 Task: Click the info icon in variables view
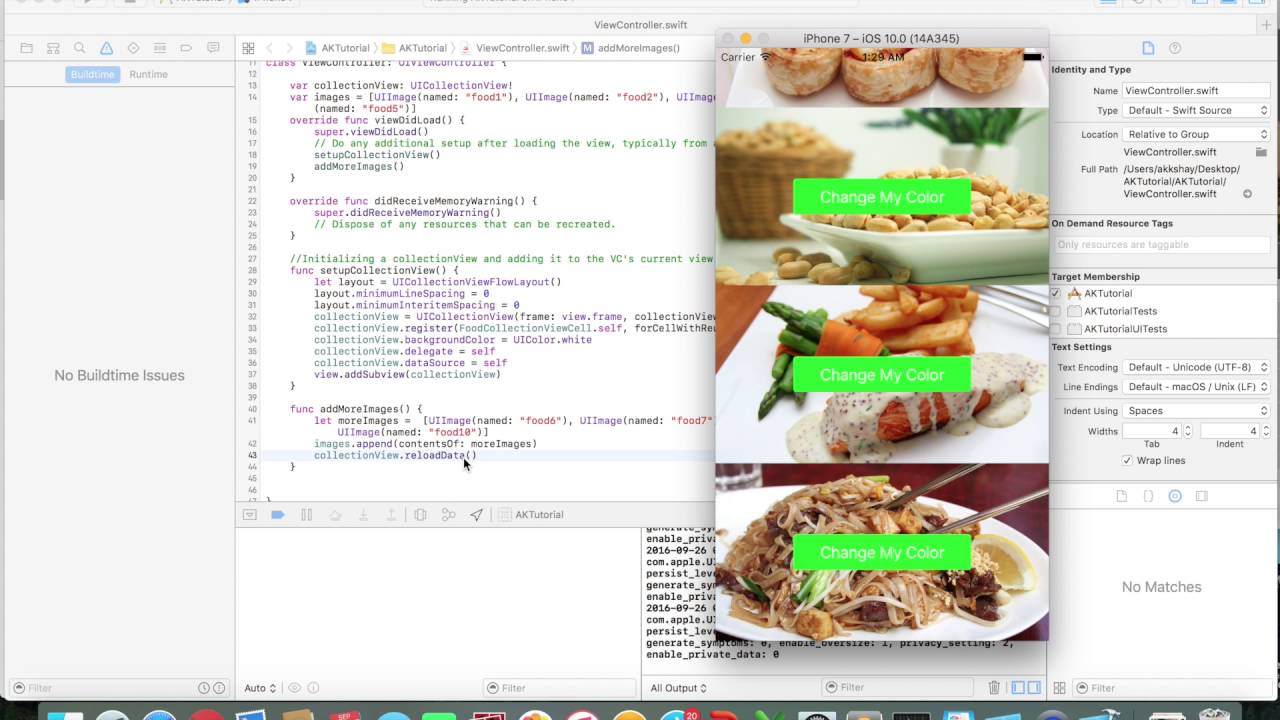pyautogui.click(x=313, y=688)
